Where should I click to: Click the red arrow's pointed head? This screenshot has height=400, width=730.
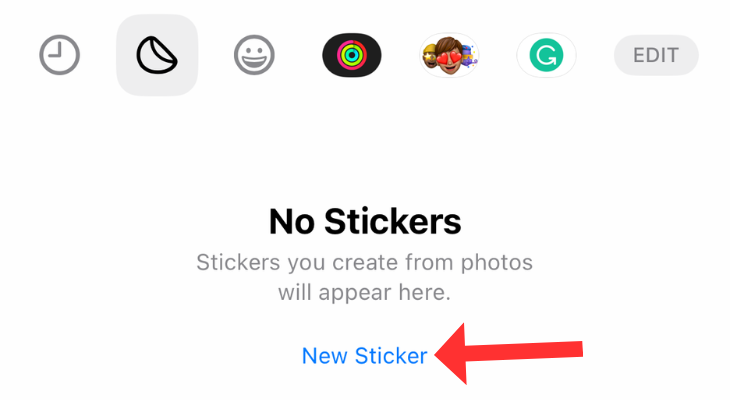click(x=450, y=354)
